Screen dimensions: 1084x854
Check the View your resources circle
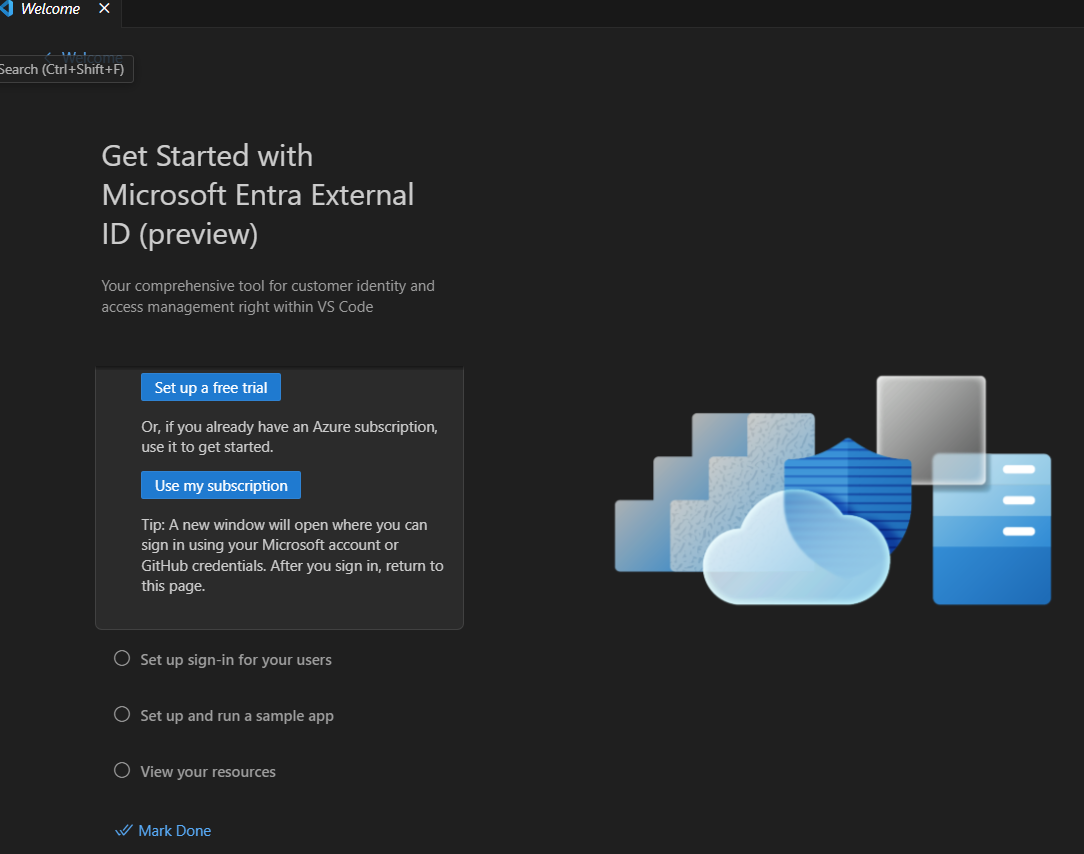point(121,770)
